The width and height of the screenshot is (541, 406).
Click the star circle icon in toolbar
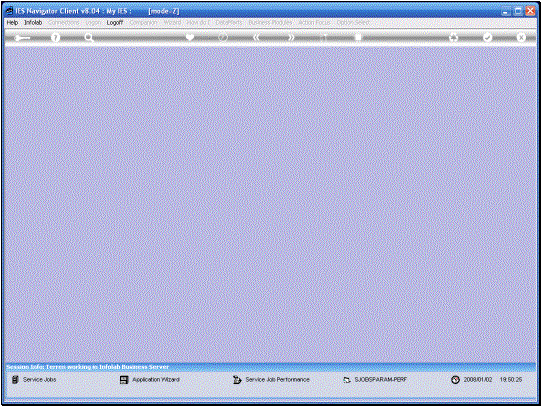tap(453, 37)
